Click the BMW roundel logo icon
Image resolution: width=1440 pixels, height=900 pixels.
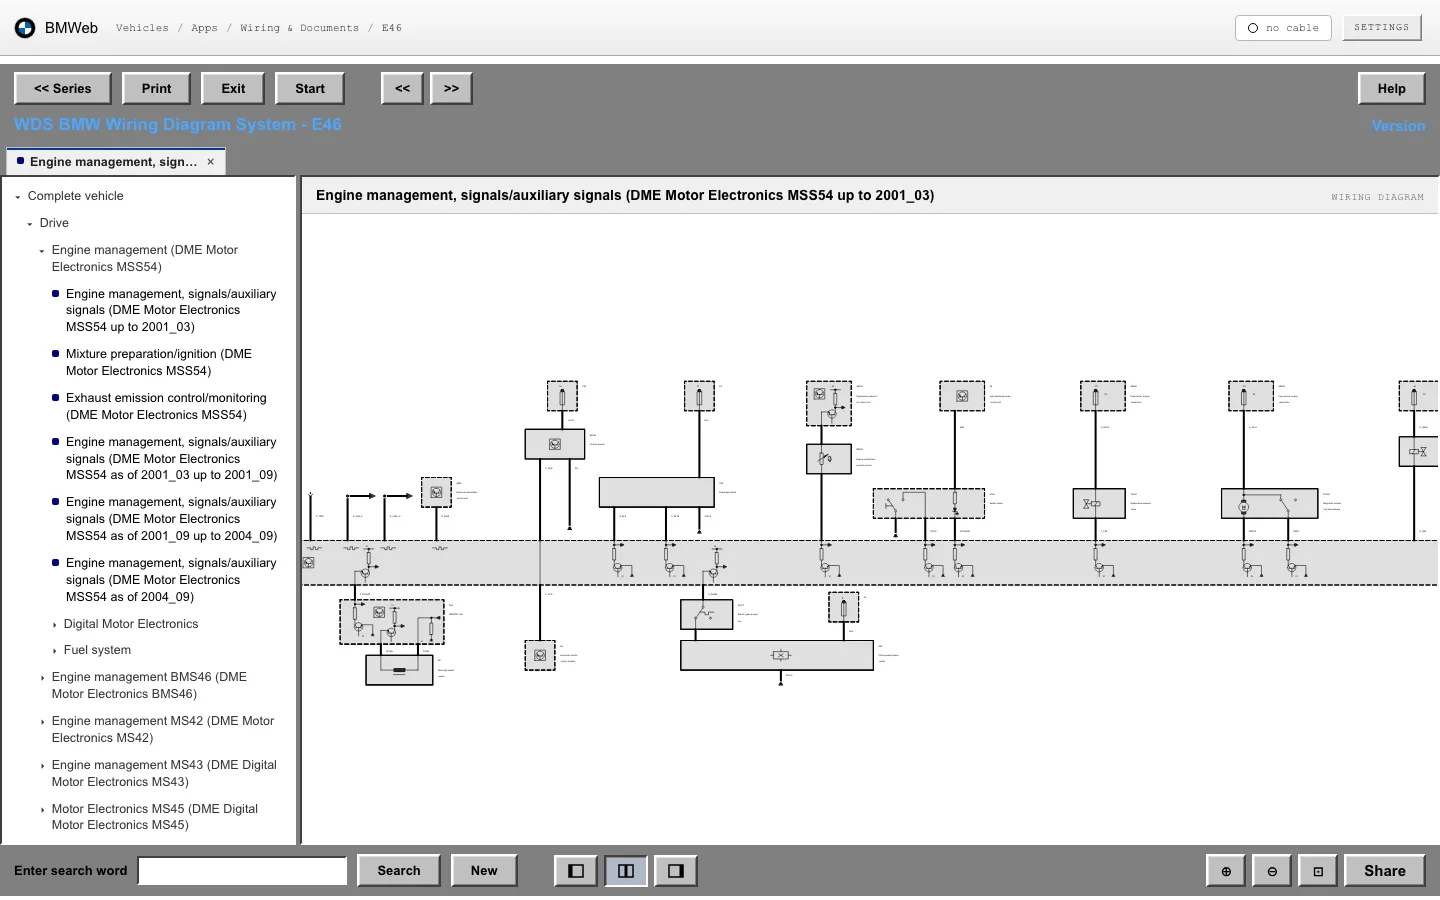pos(25,28)
